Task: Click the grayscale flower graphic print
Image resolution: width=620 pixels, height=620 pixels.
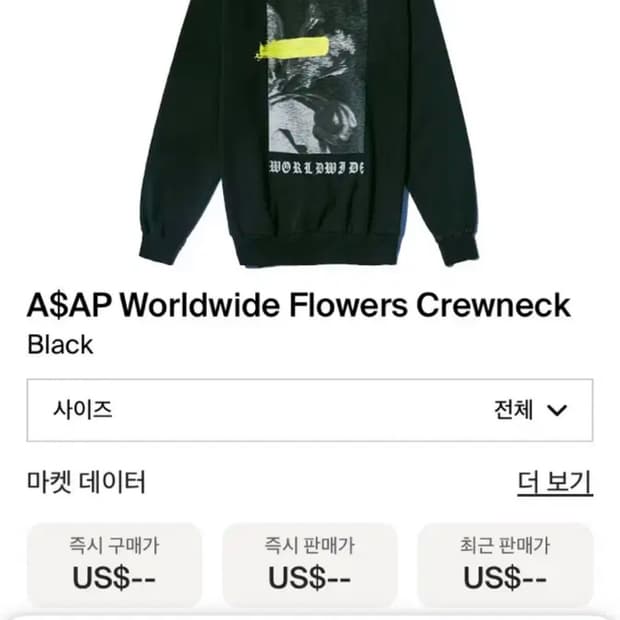Action: pyautogui.click(x=317, y=77)
